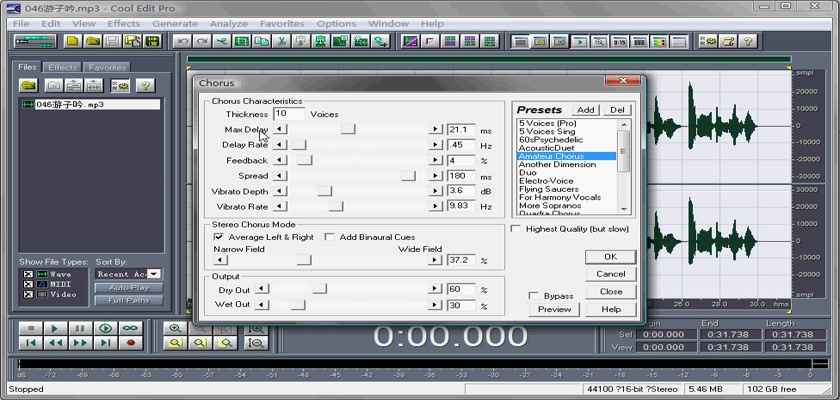Click the Preview button

554,309
